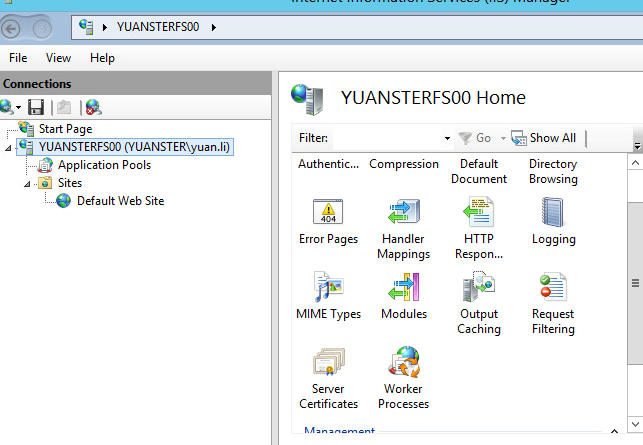Click the Compression feature label
643x445 pixels.
(x=404, y=164)
